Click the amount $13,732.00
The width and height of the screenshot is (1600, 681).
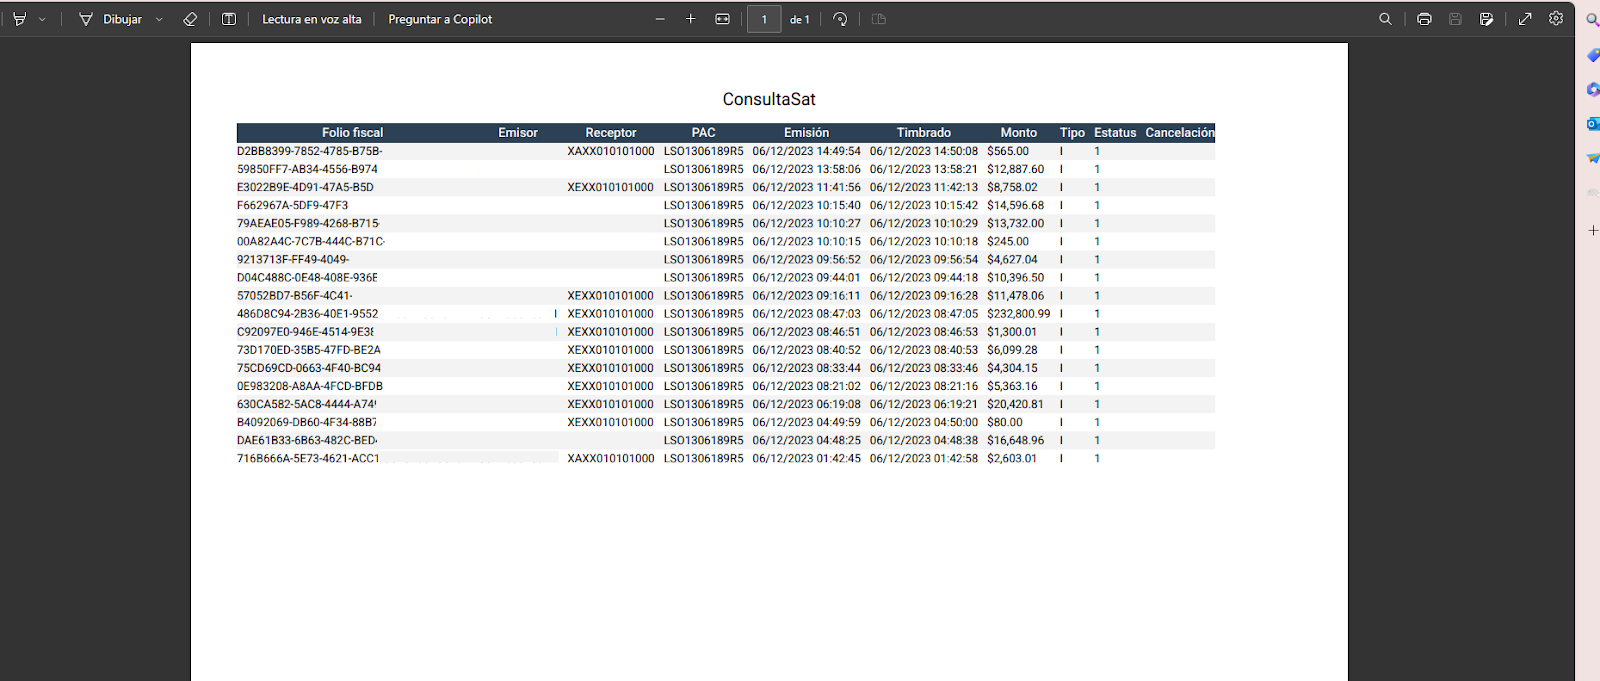[x=1015, y=224]
